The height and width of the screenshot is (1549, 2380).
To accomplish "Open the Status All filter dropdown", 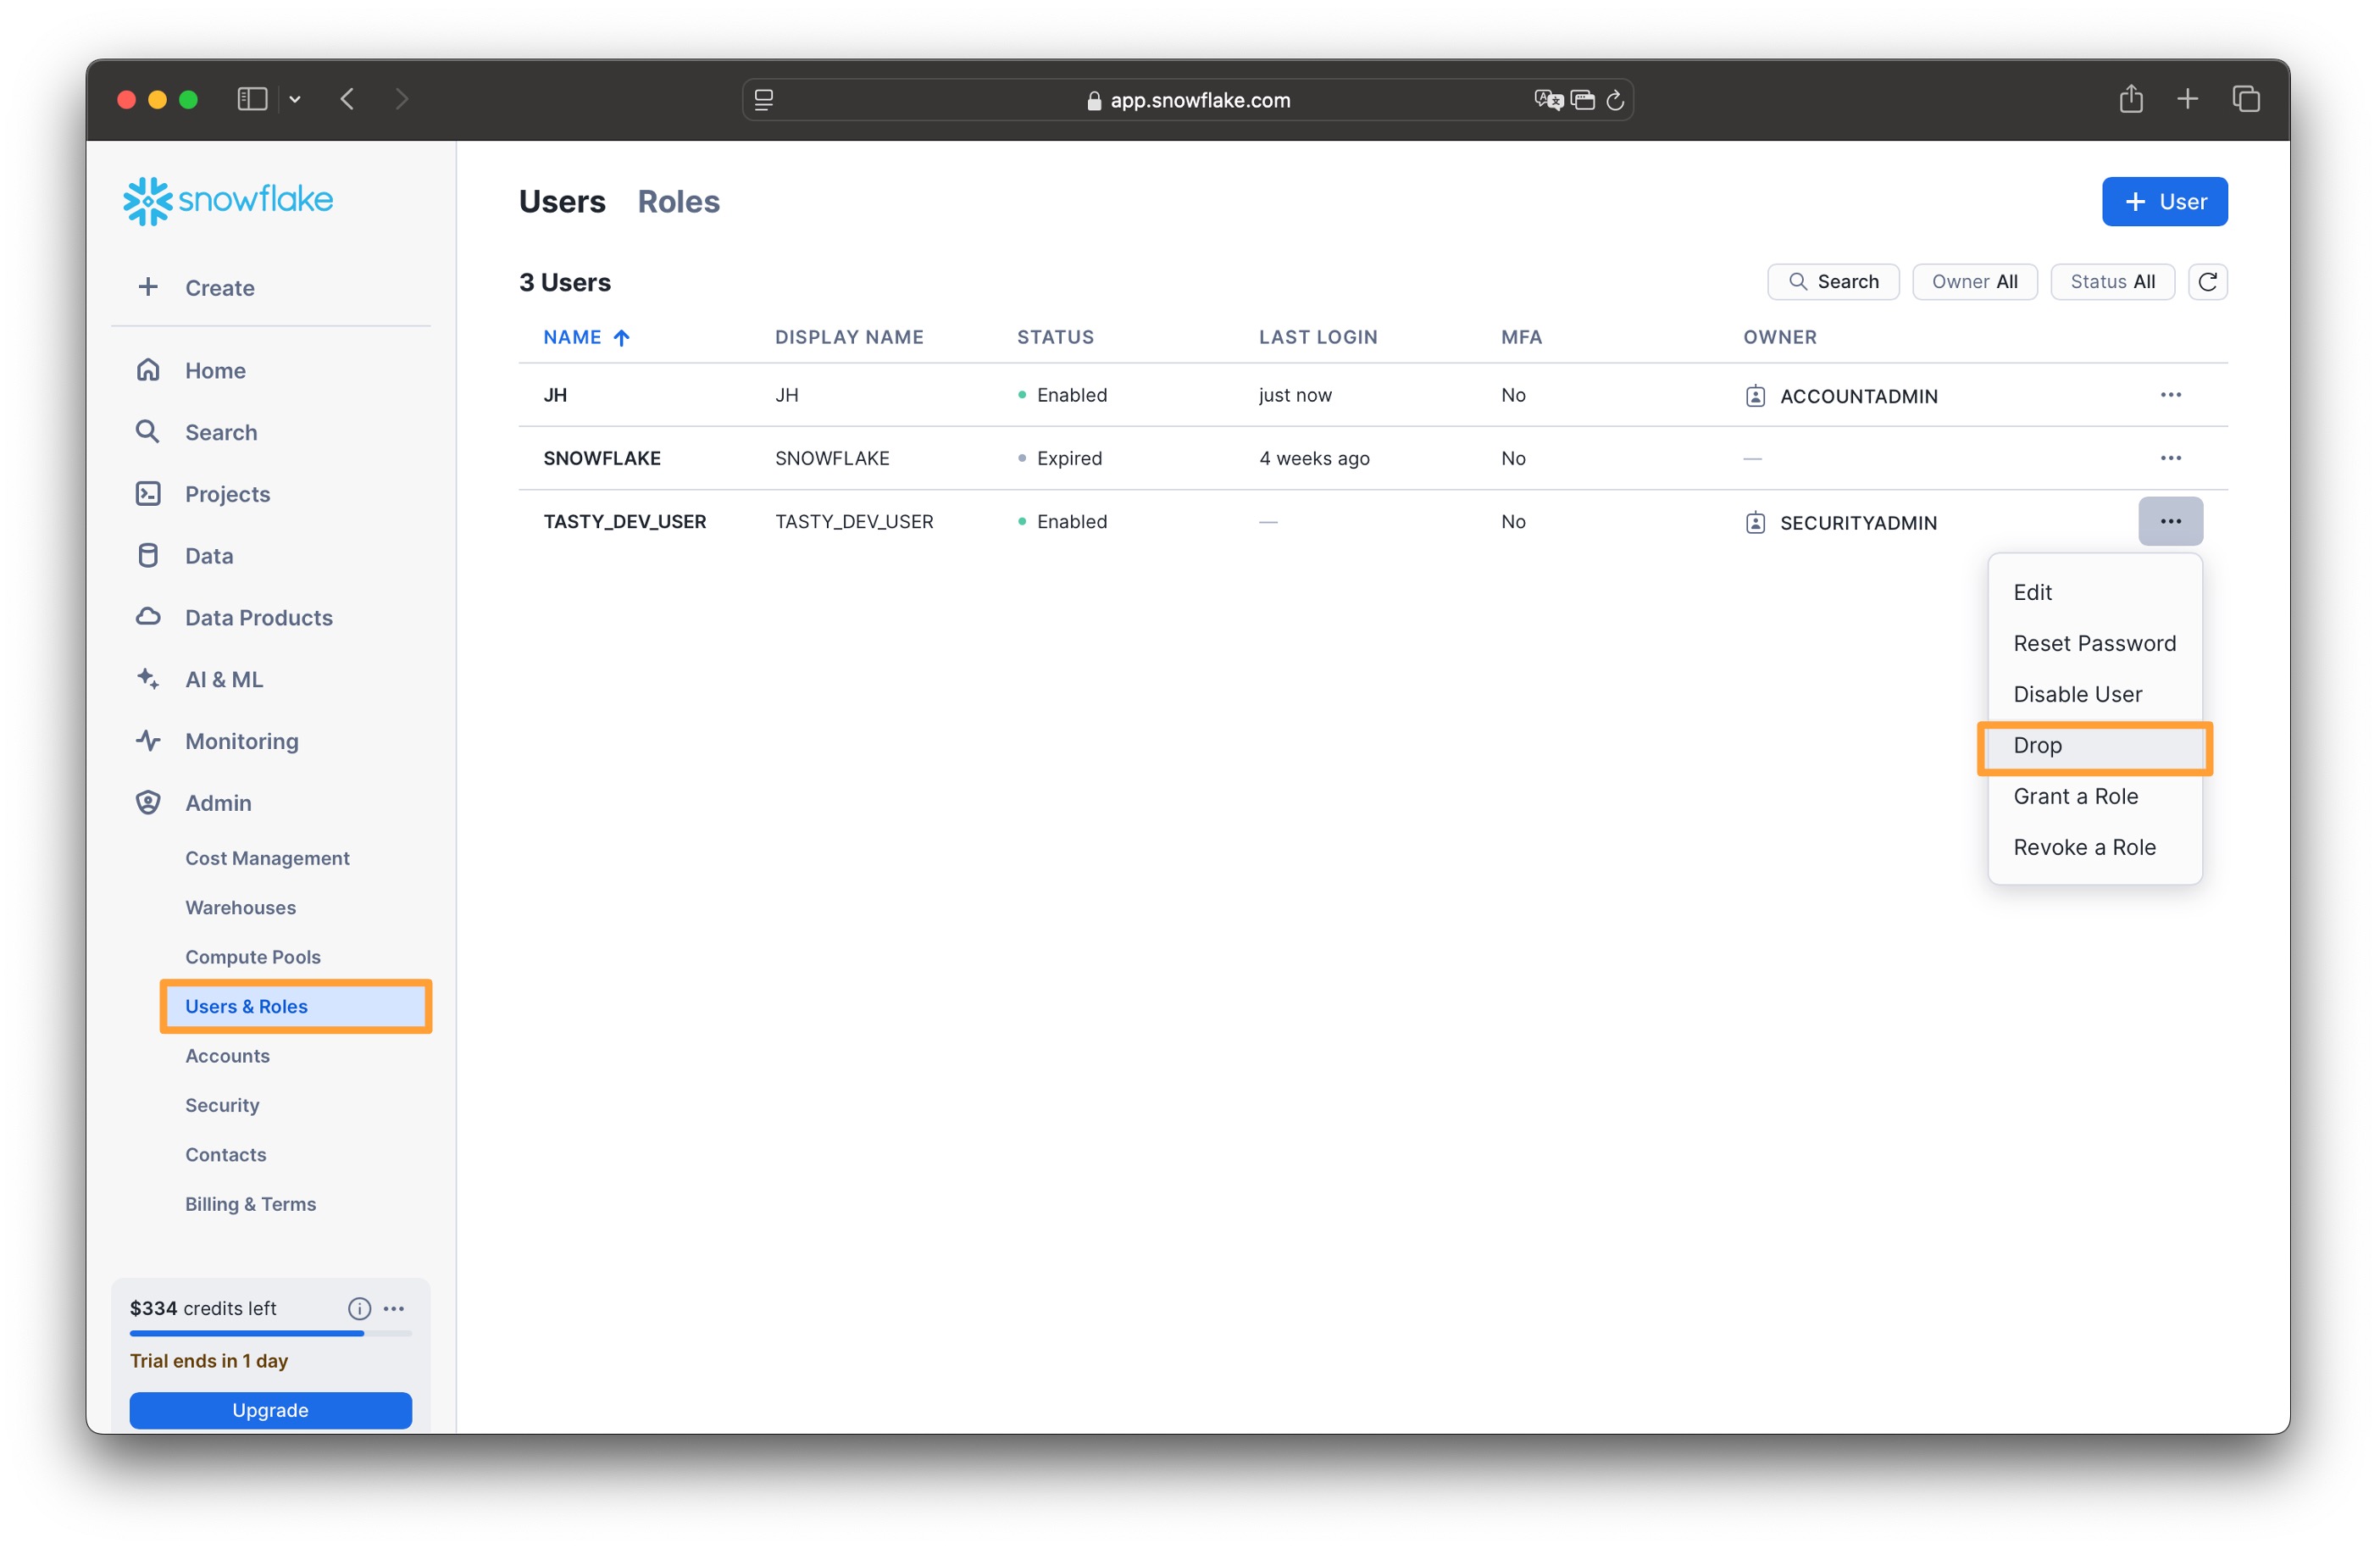I will 2111,282.
